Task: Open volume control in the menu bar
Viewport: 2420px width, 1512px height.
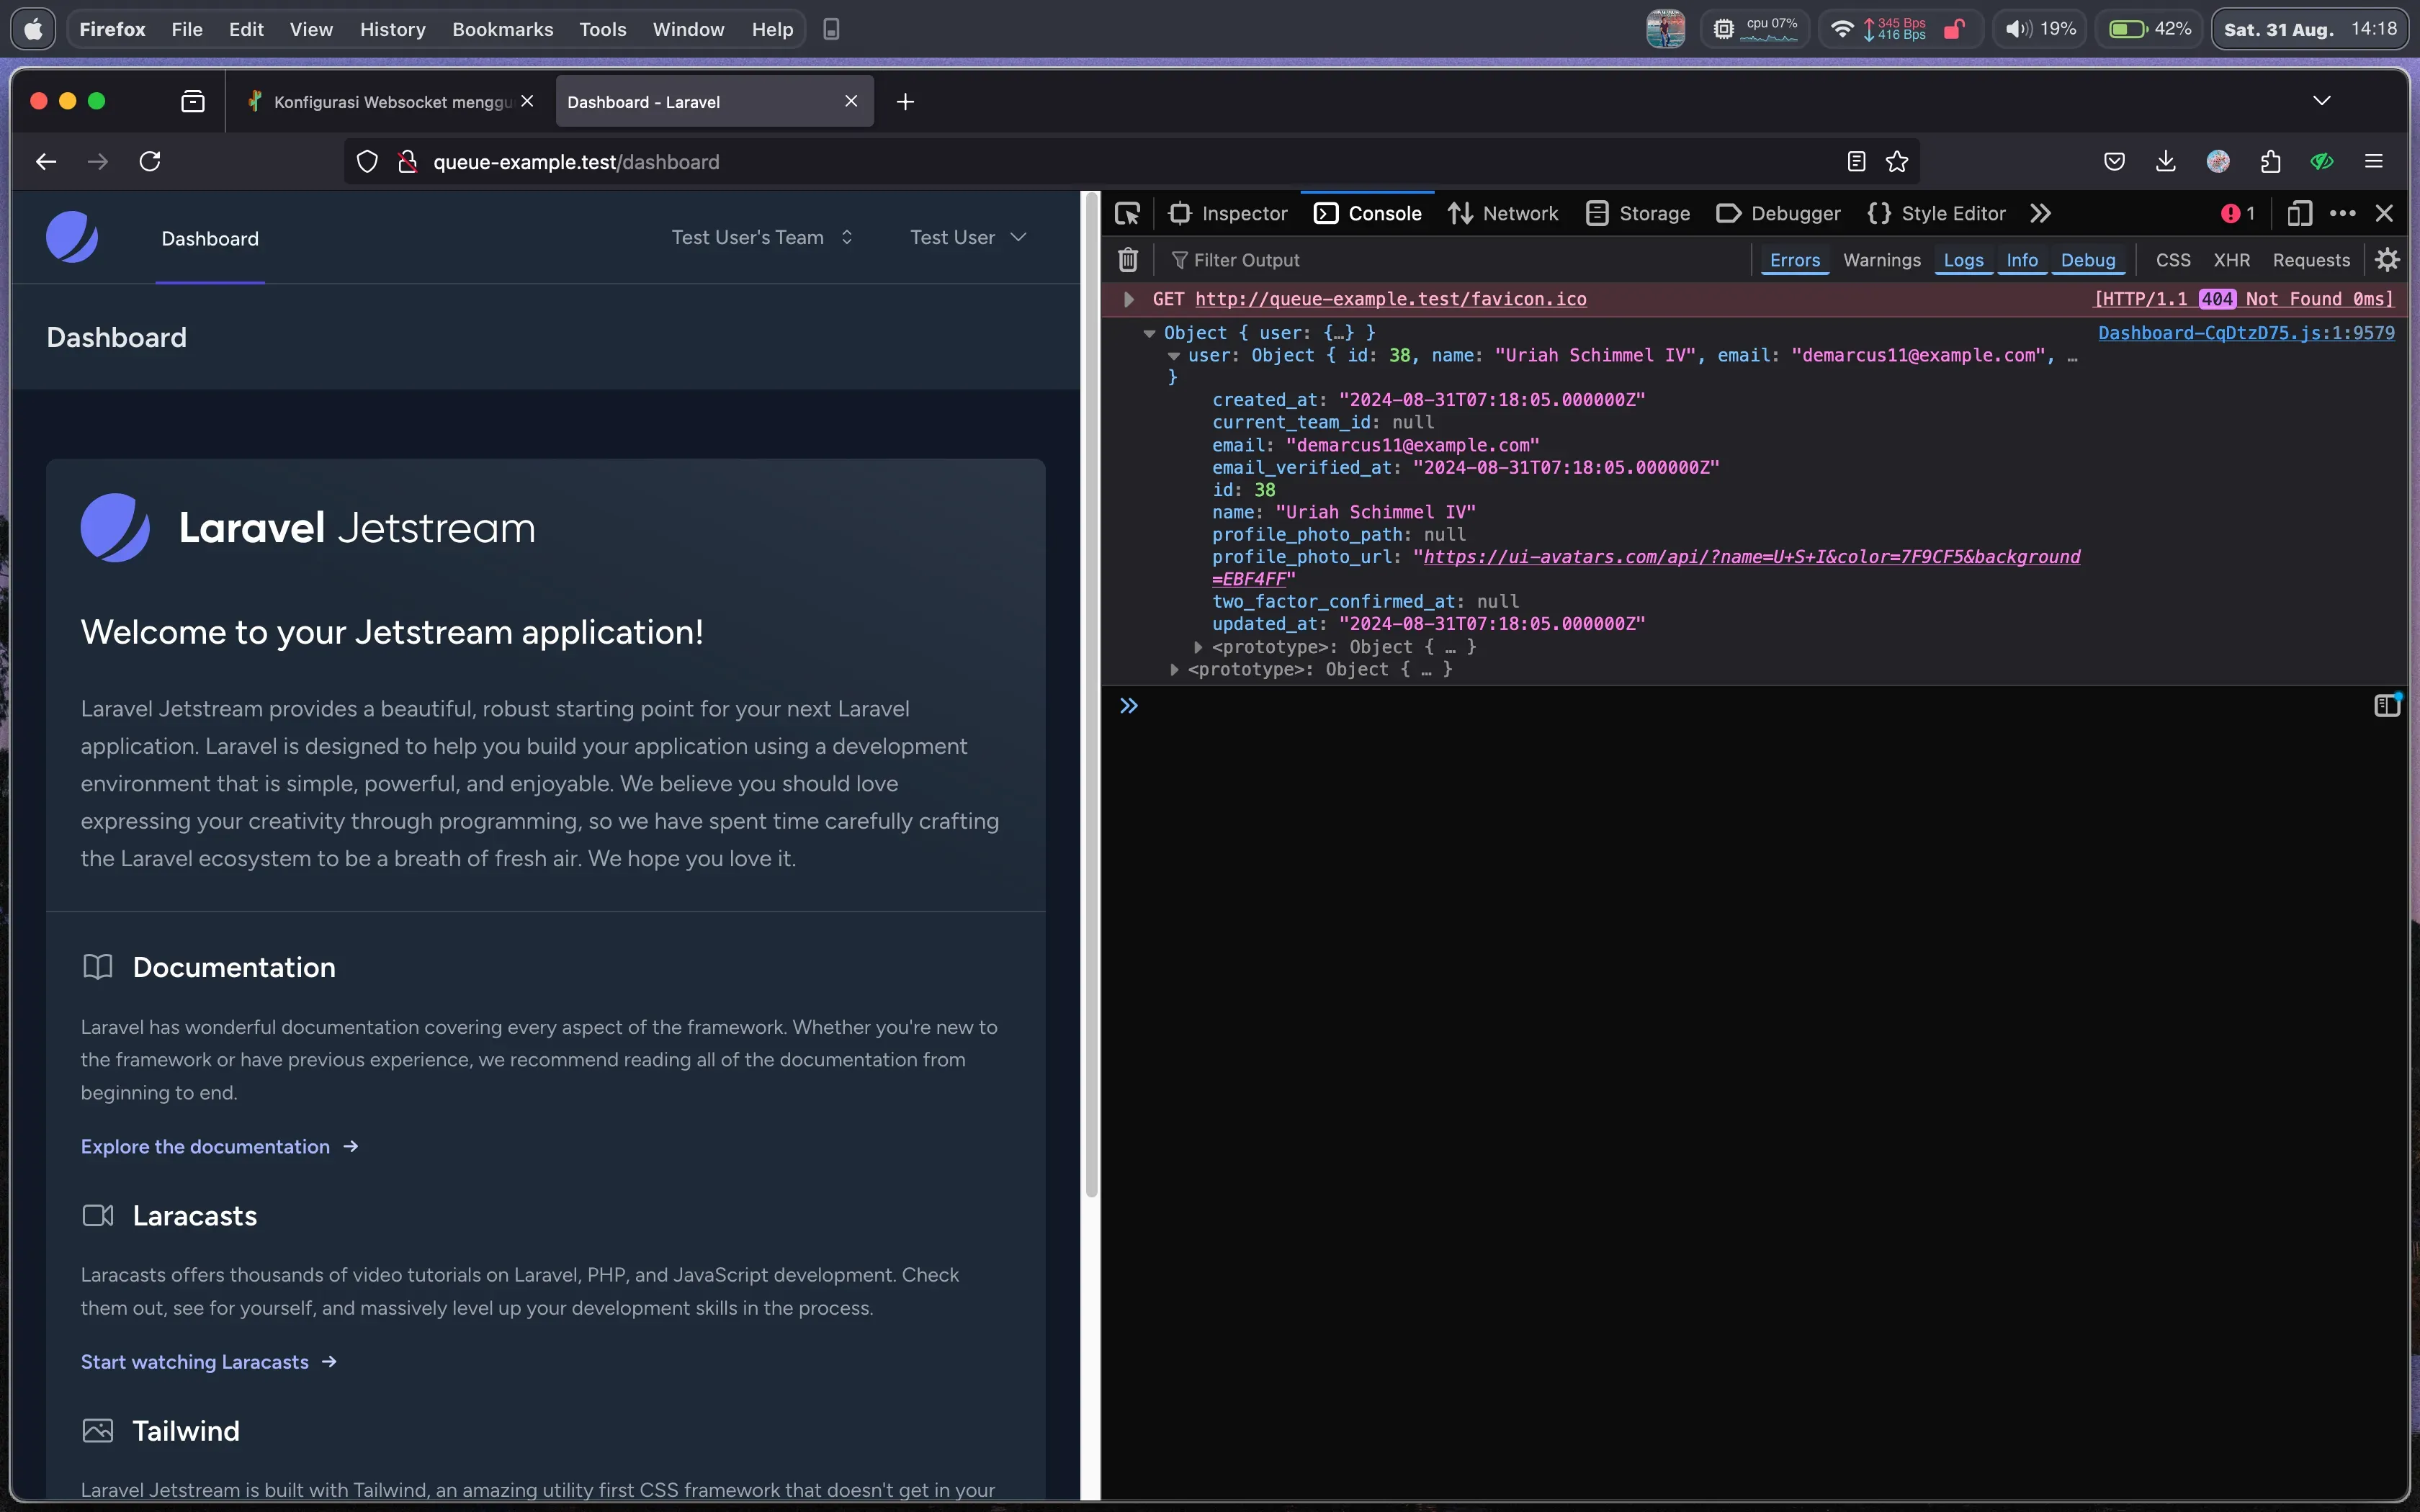Action: (2040, 29)
